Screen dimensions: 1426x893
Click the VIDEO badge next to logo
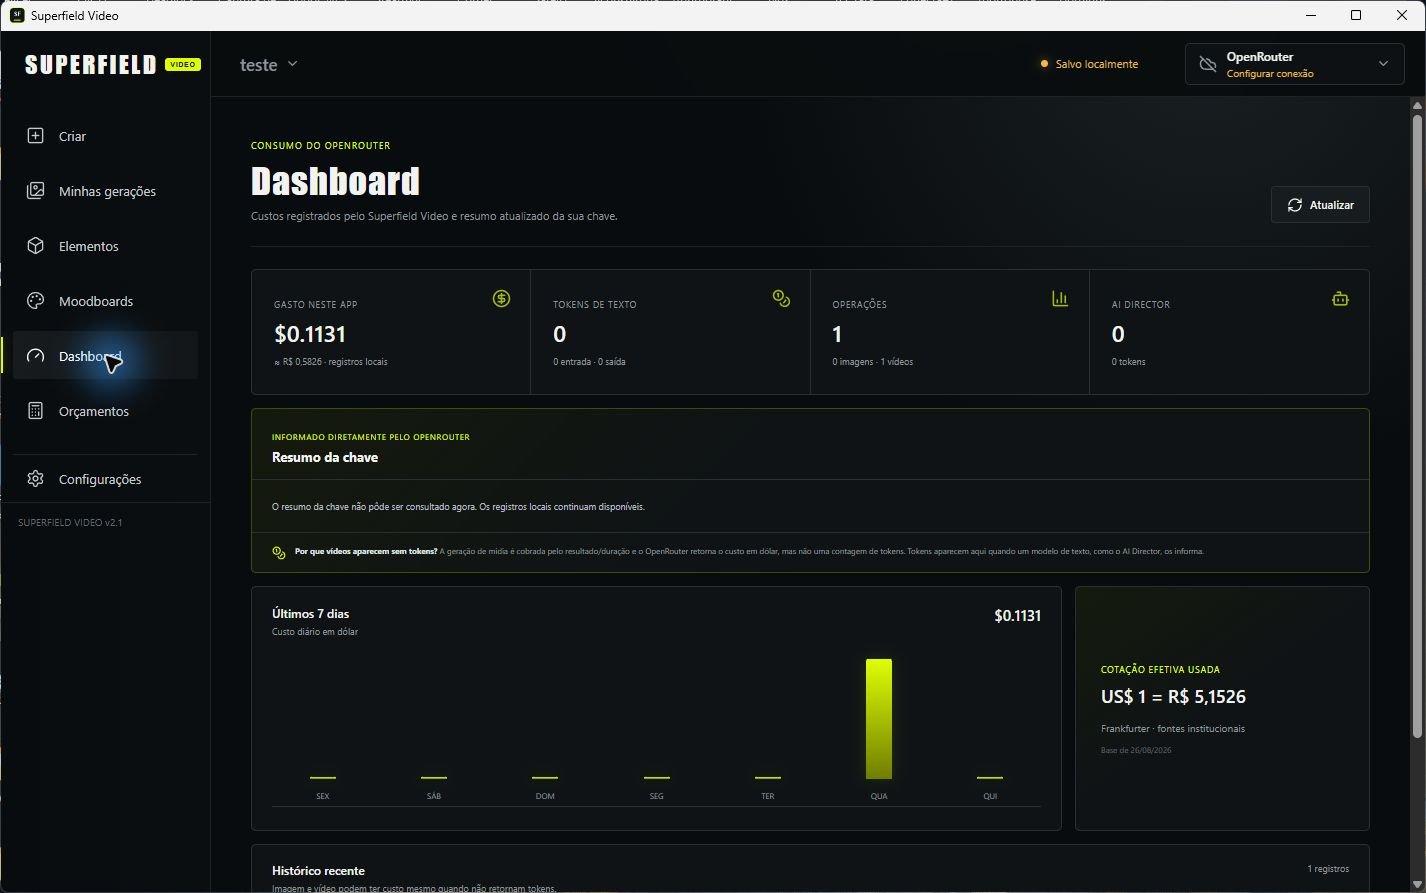(183, 64)
